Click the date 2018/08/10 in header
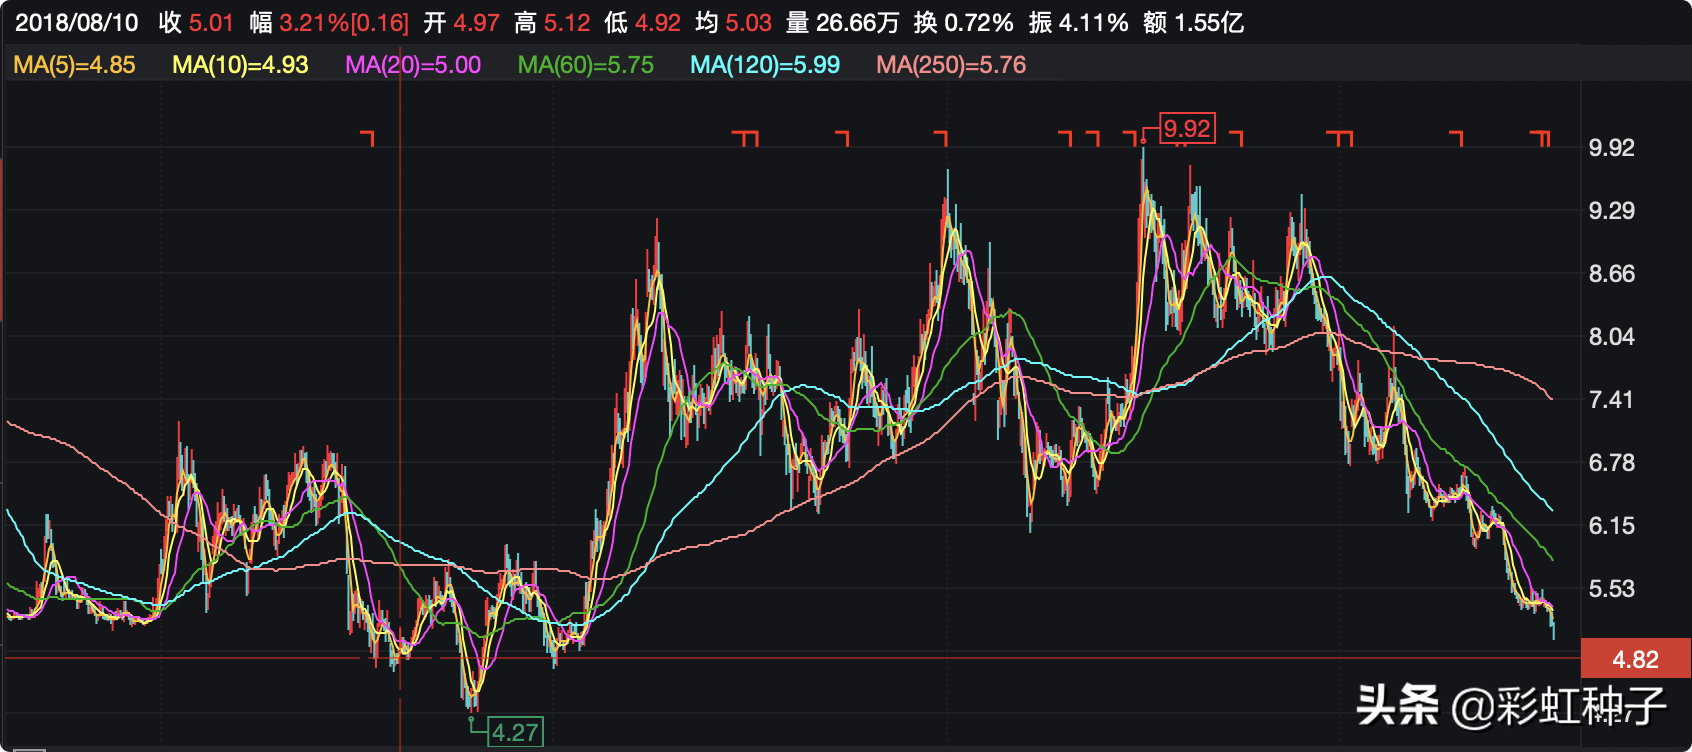Viewport: 1692px width, 752px height. click(77, 23)
